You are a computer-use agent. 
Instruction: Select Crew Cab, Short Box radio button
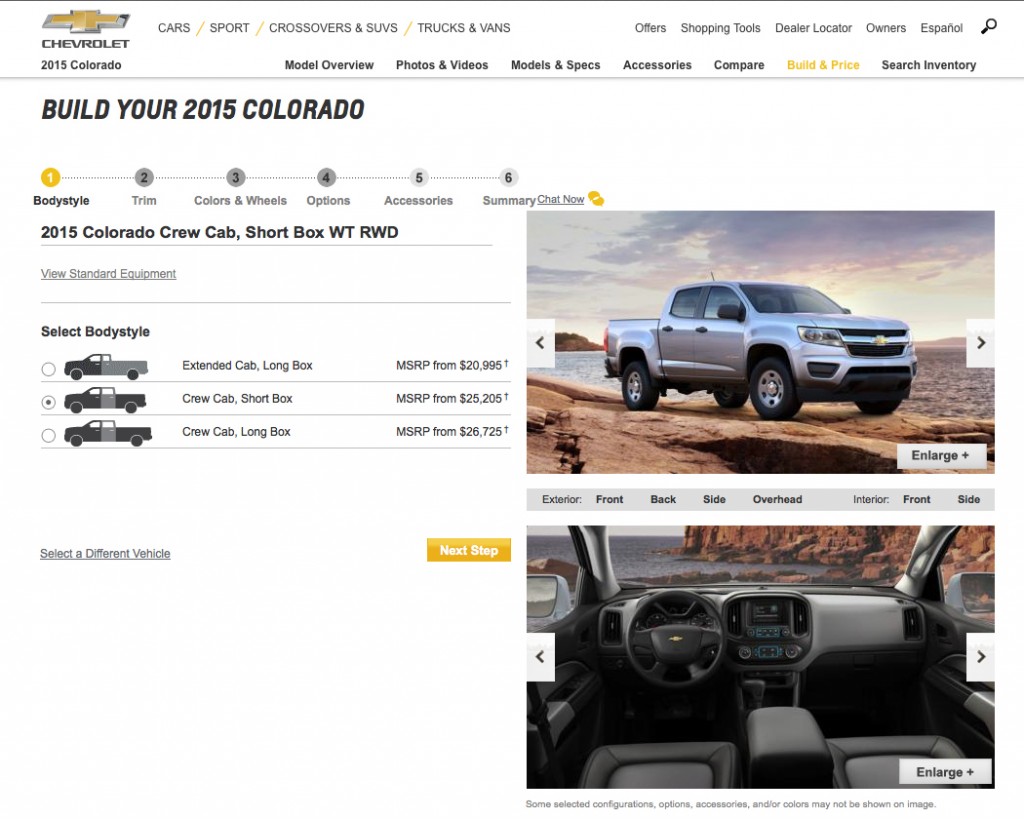[x=48, y=402]
